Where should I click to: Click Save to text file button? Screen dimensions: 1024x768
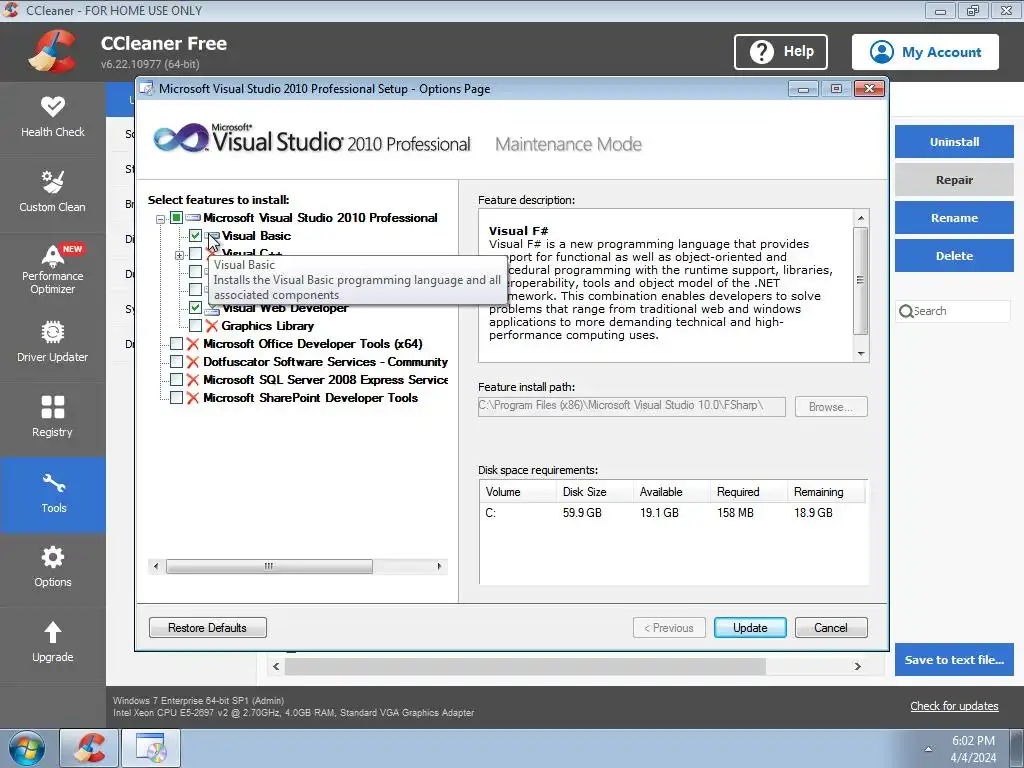[954, 660]
